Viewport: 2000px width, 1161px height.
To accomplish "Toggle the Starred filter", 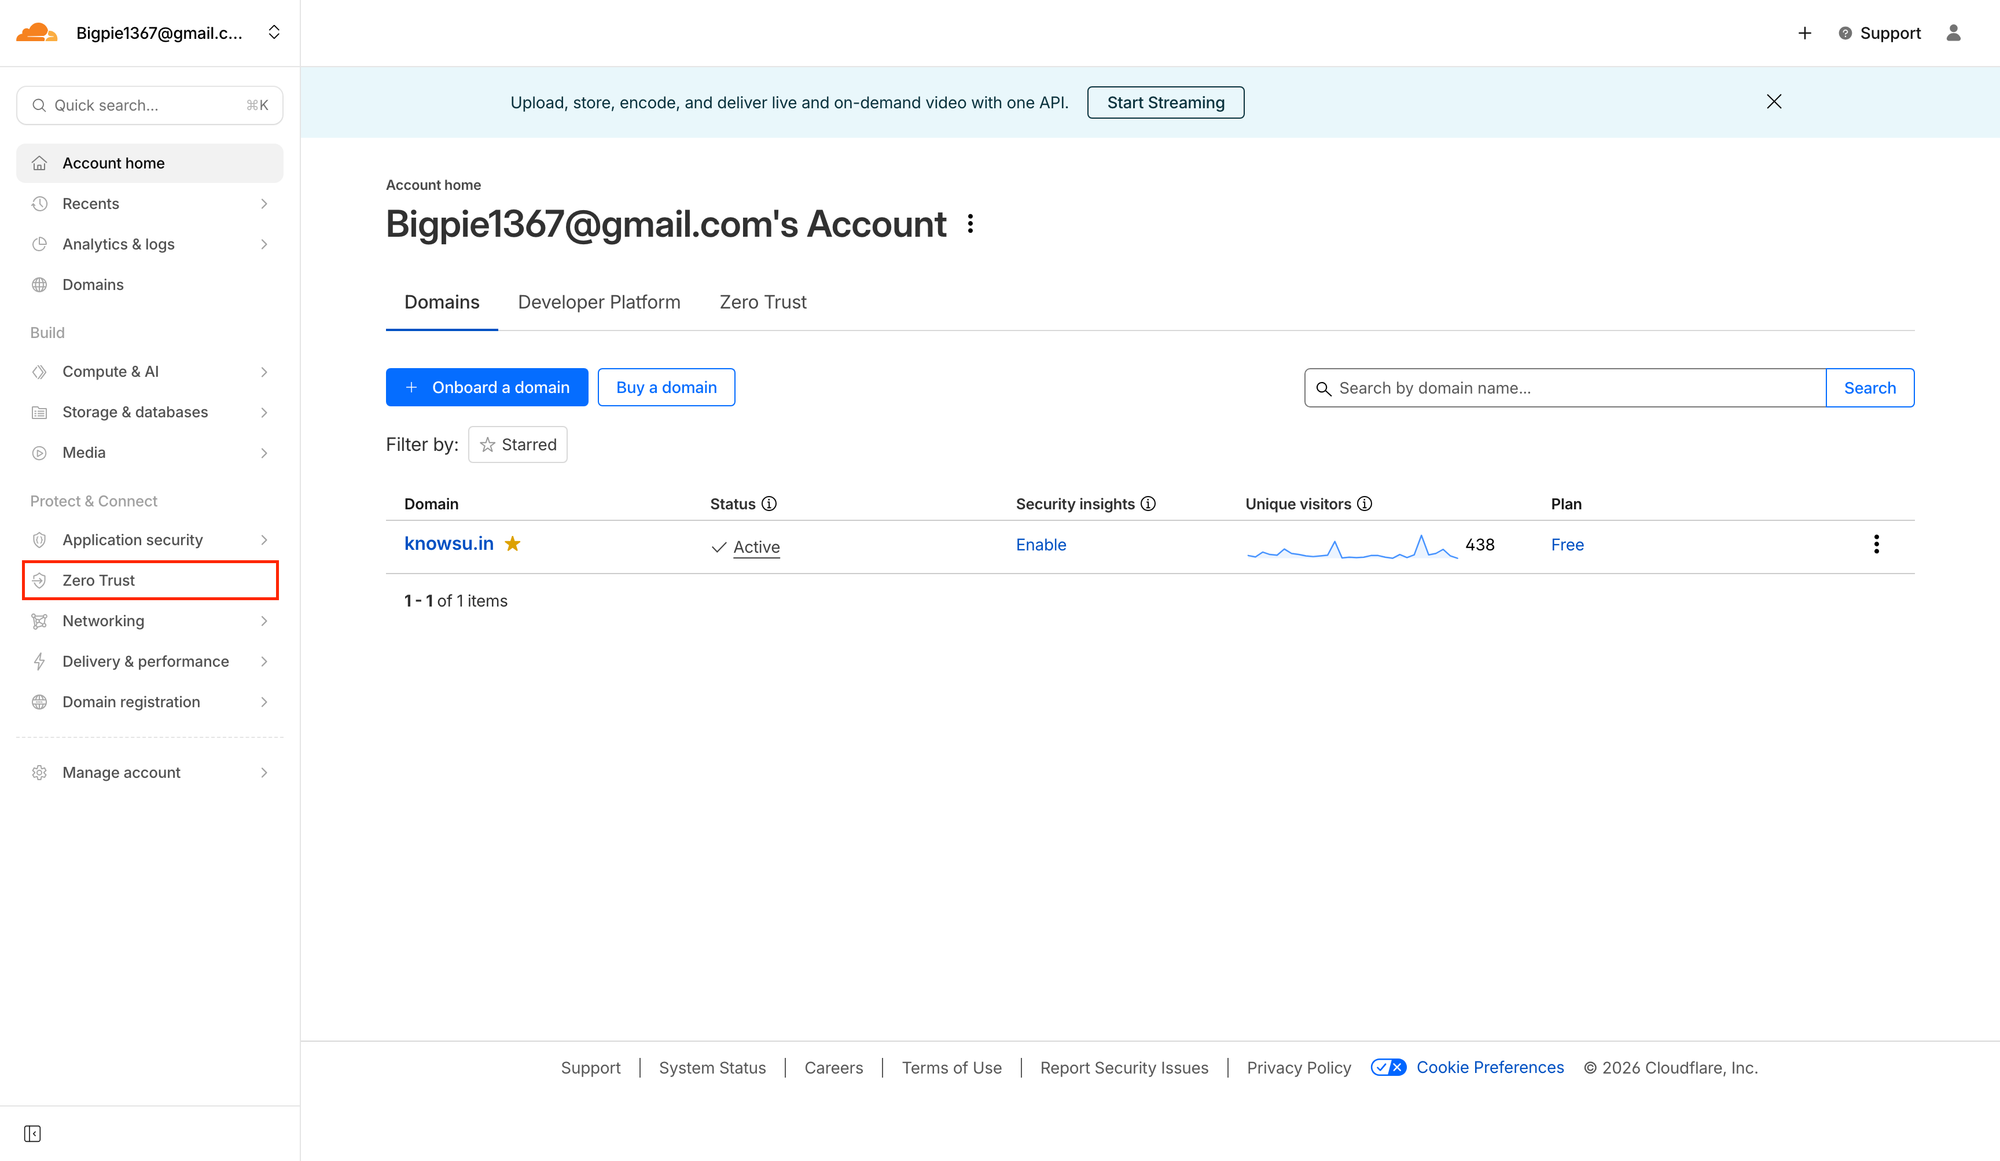I will [518, 445].
